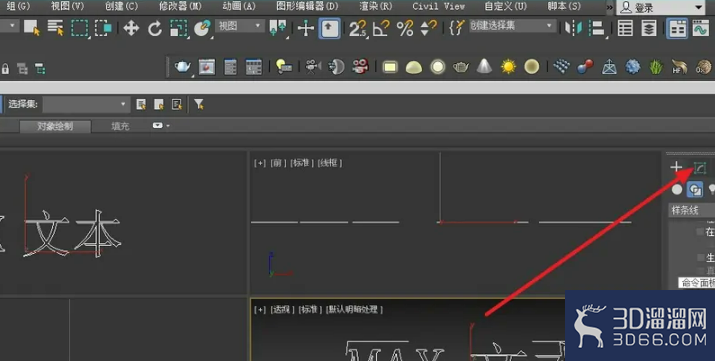Toggle Scene Explorer icon
Image resolution: width=715 pixels, height=361 pixels.
click(x=625, y=28)
